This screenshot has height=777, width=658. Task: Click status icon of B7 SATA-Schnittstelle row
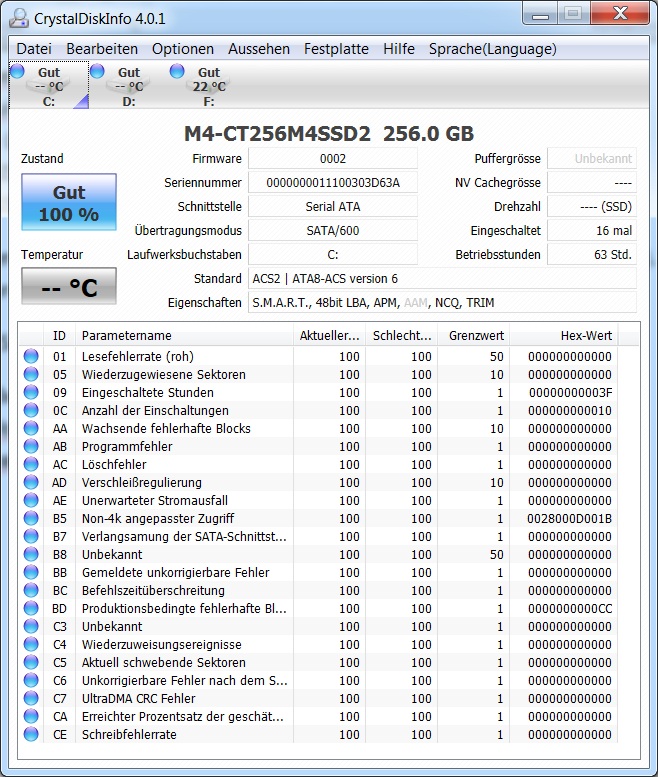point(31,536)
